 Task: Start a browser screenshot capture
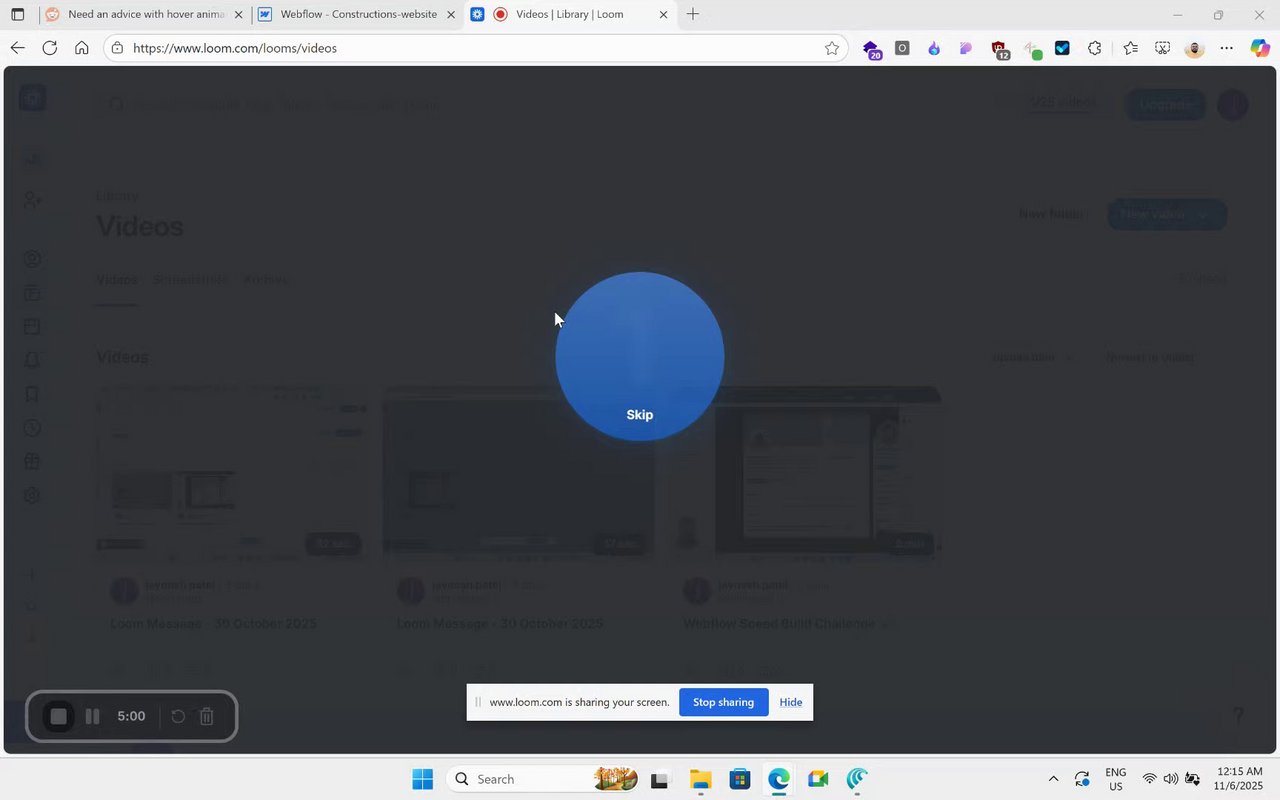1162,48
